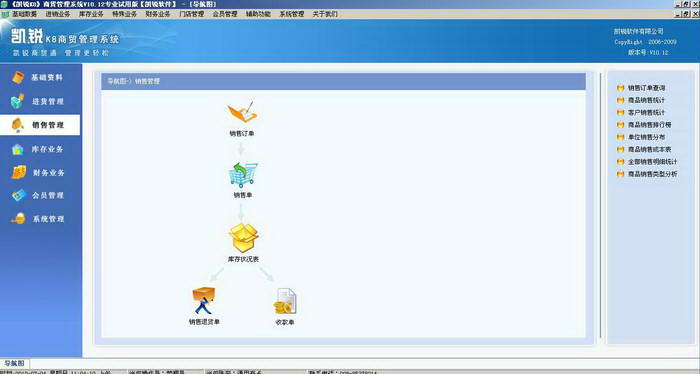
Task: Click the 系统管理 lock icon in sidebar
Action: pos(18,219)
